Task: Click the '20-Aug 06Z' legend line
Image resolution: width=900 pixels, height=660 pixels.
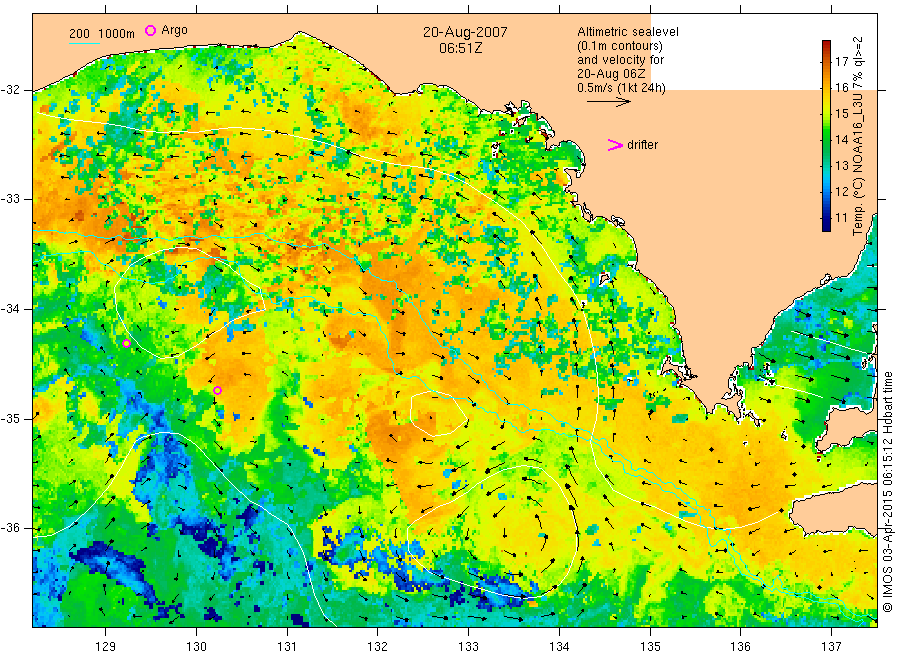Action: pyautogui.click(x=611, y=74)
